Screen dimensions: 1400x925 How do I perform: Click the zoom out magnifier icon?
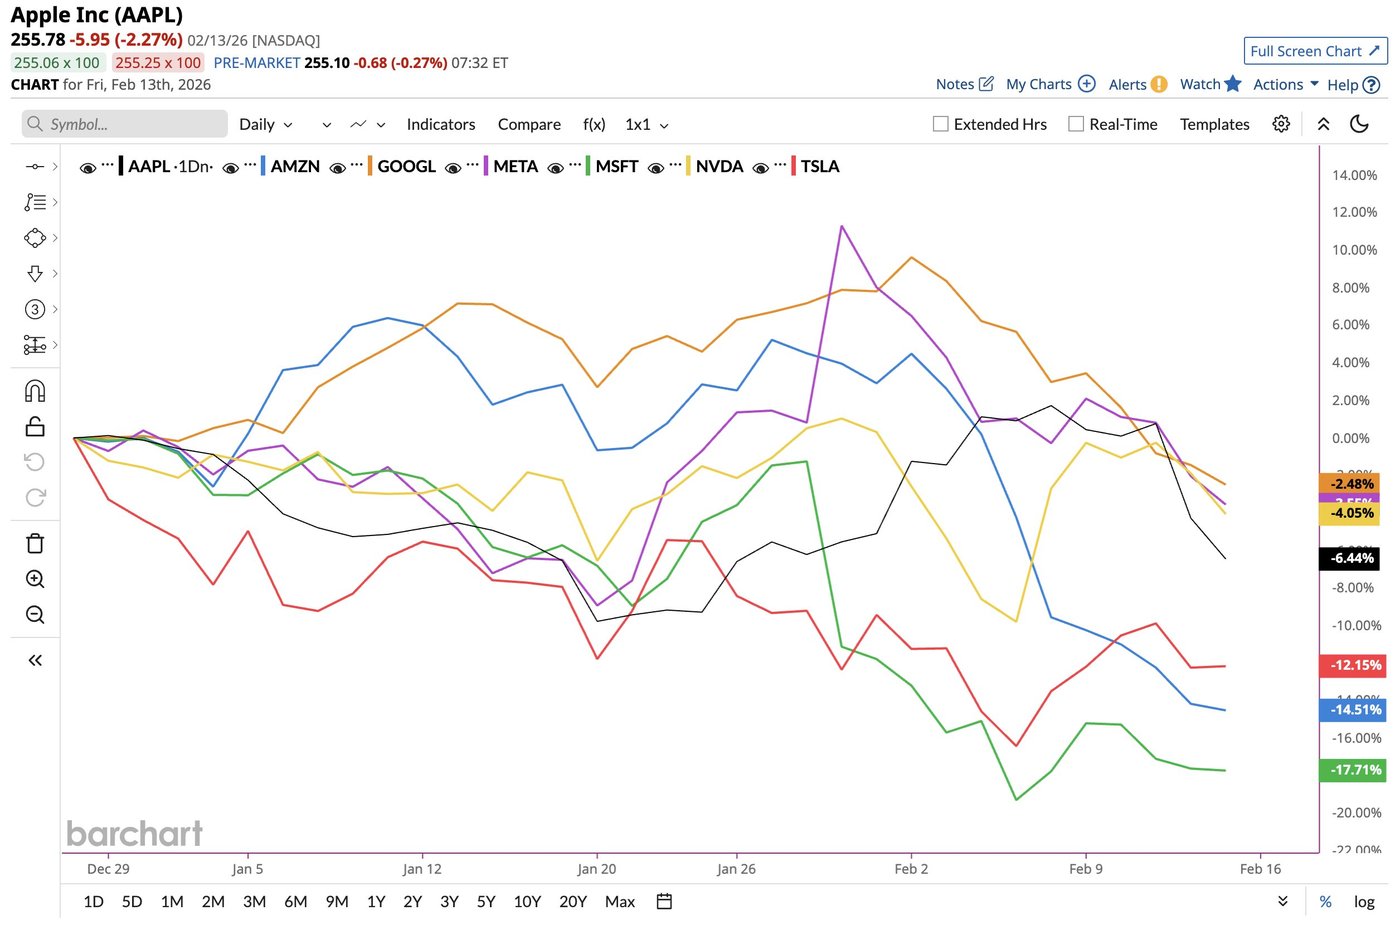tap(35, 615)
